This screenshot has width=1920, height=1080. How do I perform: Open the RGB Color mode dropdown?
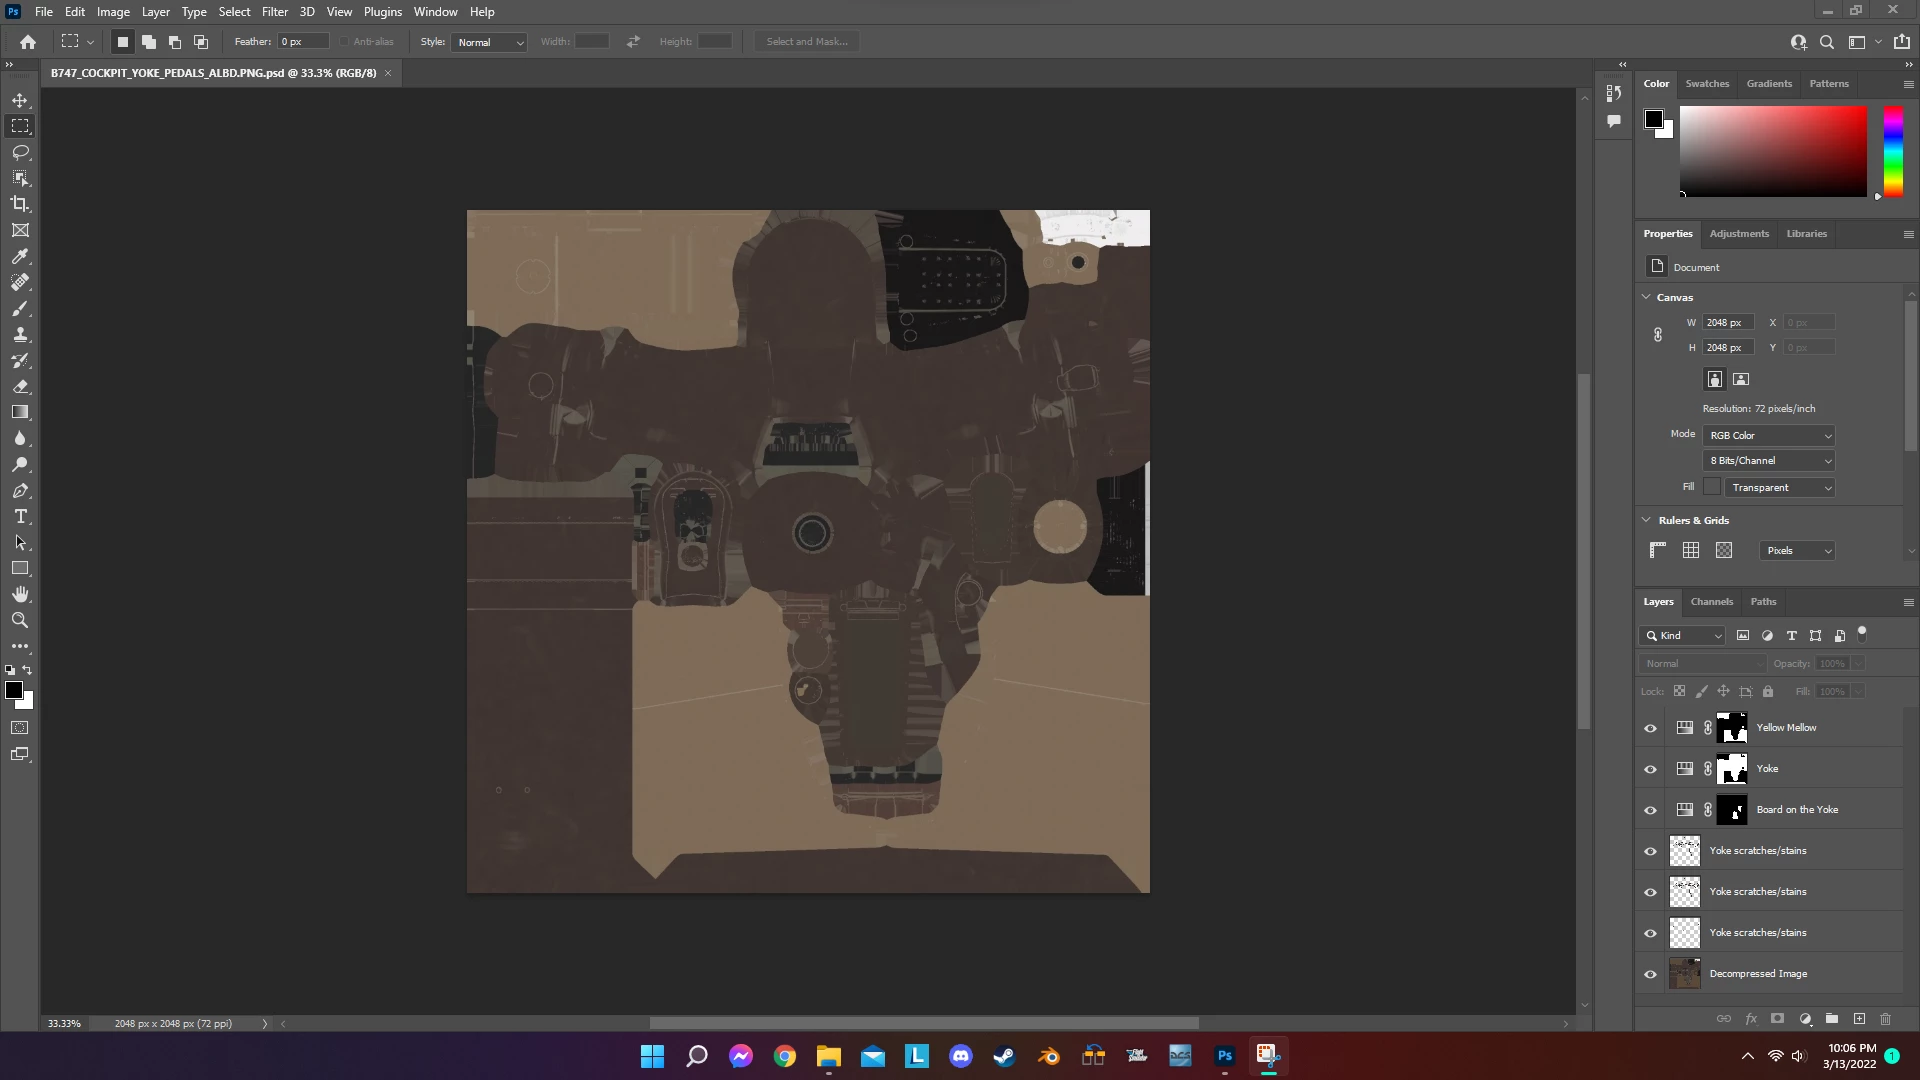[1769, 436]
